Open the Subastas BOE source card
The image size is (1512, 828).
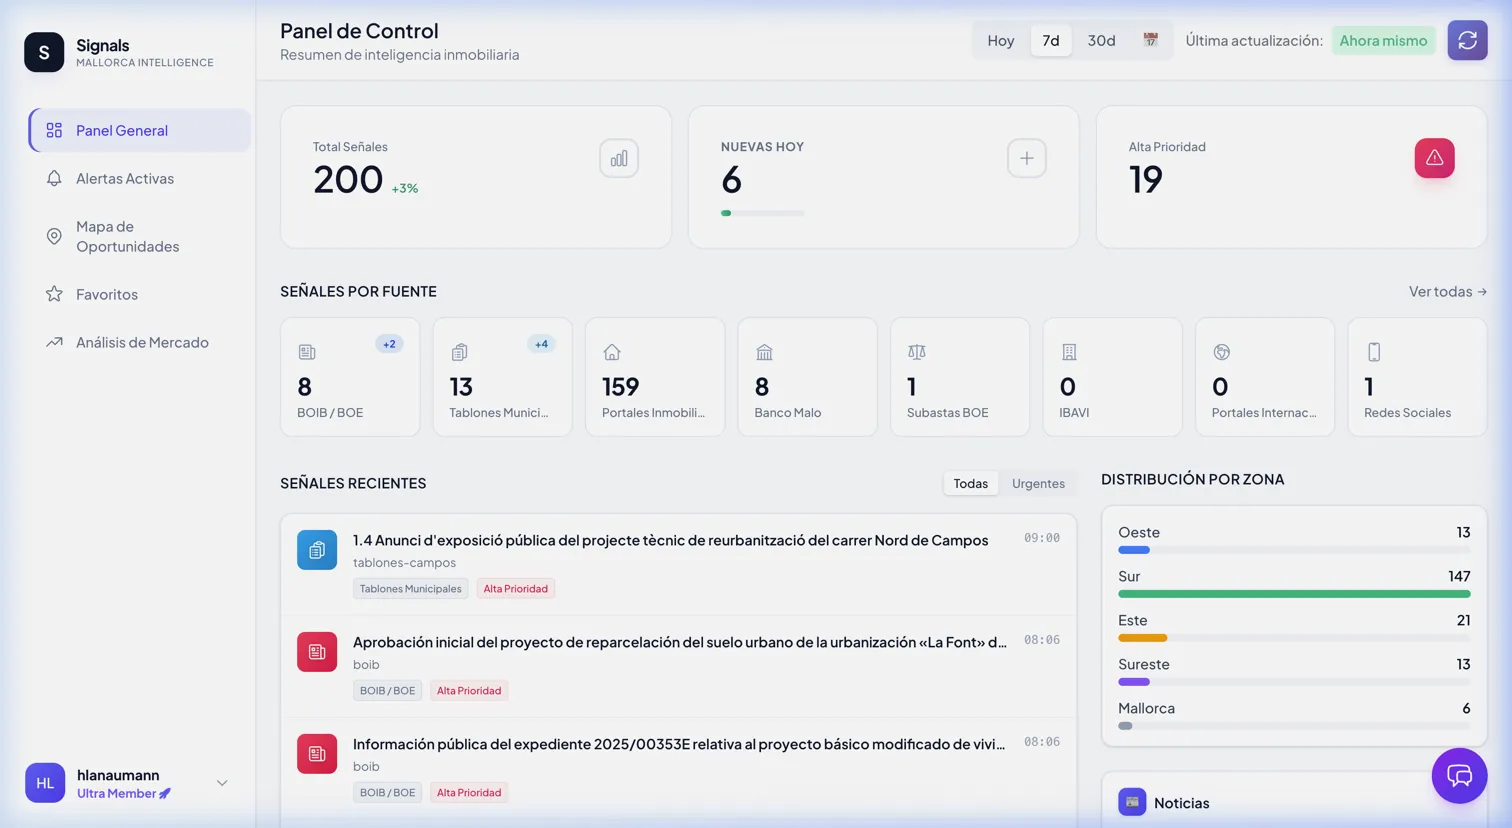[x=959, y=377]
